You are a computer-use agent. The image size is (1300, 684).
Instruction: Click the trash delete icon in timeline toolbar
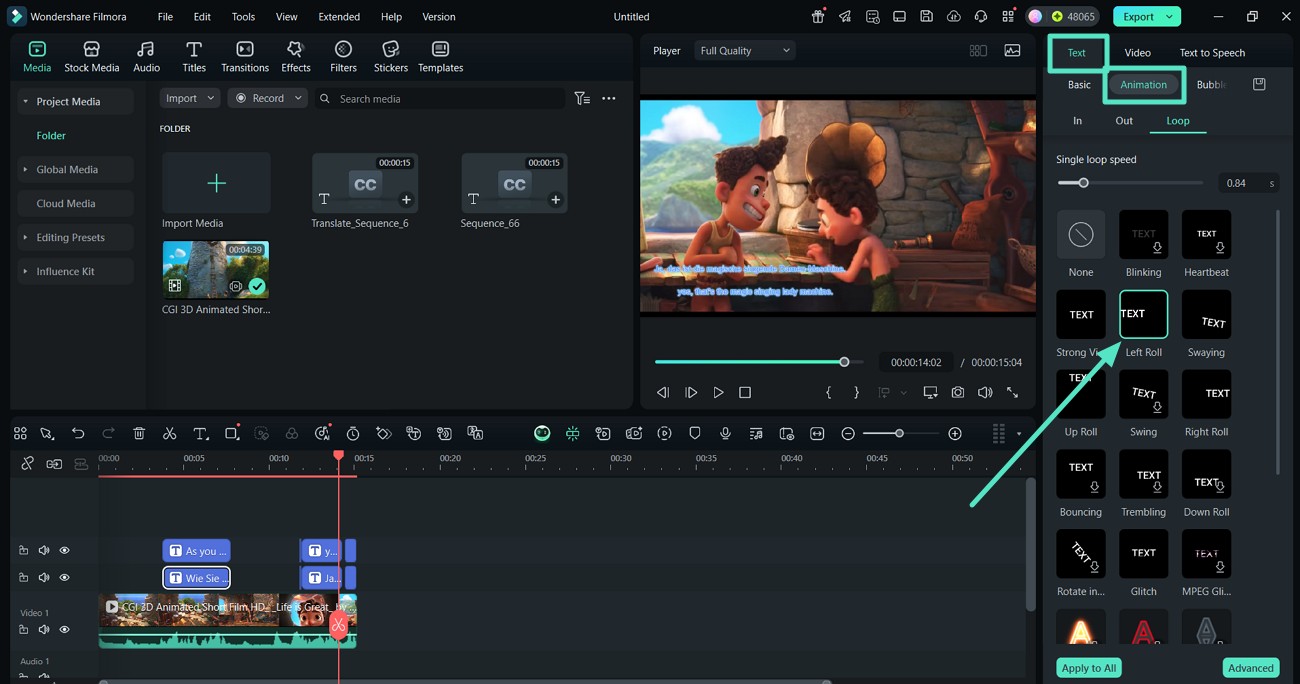pos(139,433)
